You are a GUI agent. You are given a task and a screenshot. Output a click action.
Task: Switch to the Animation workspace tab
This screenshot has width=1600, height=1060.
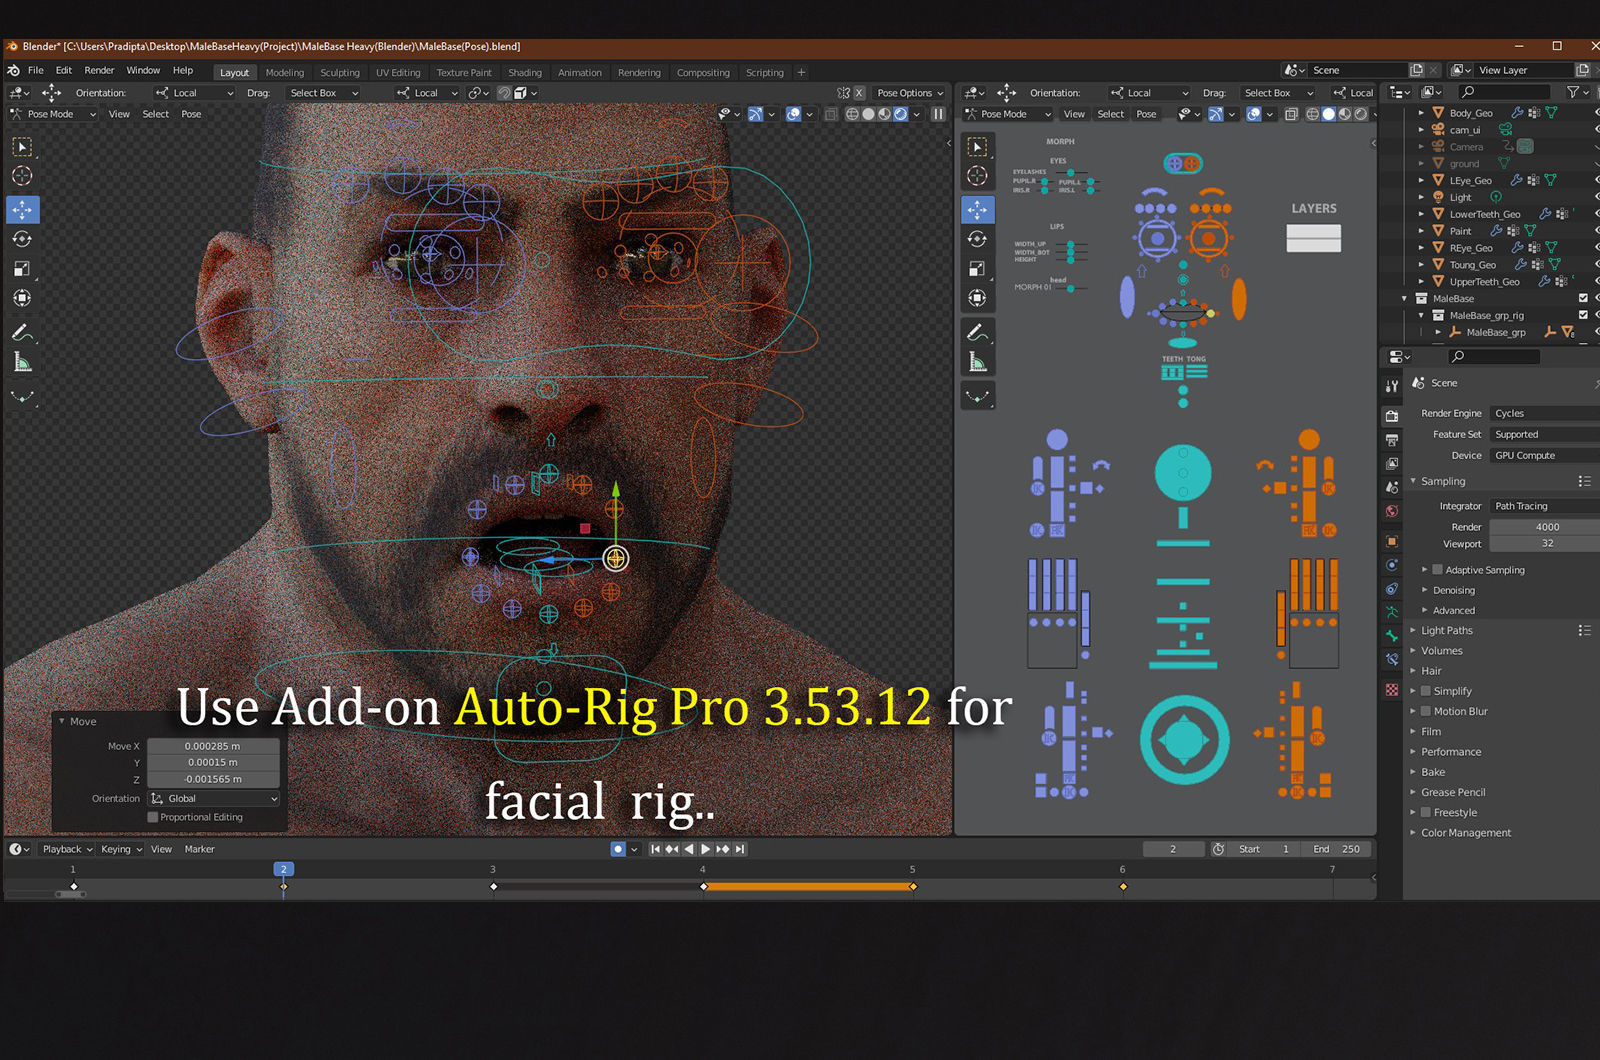(x=580, y=72)
